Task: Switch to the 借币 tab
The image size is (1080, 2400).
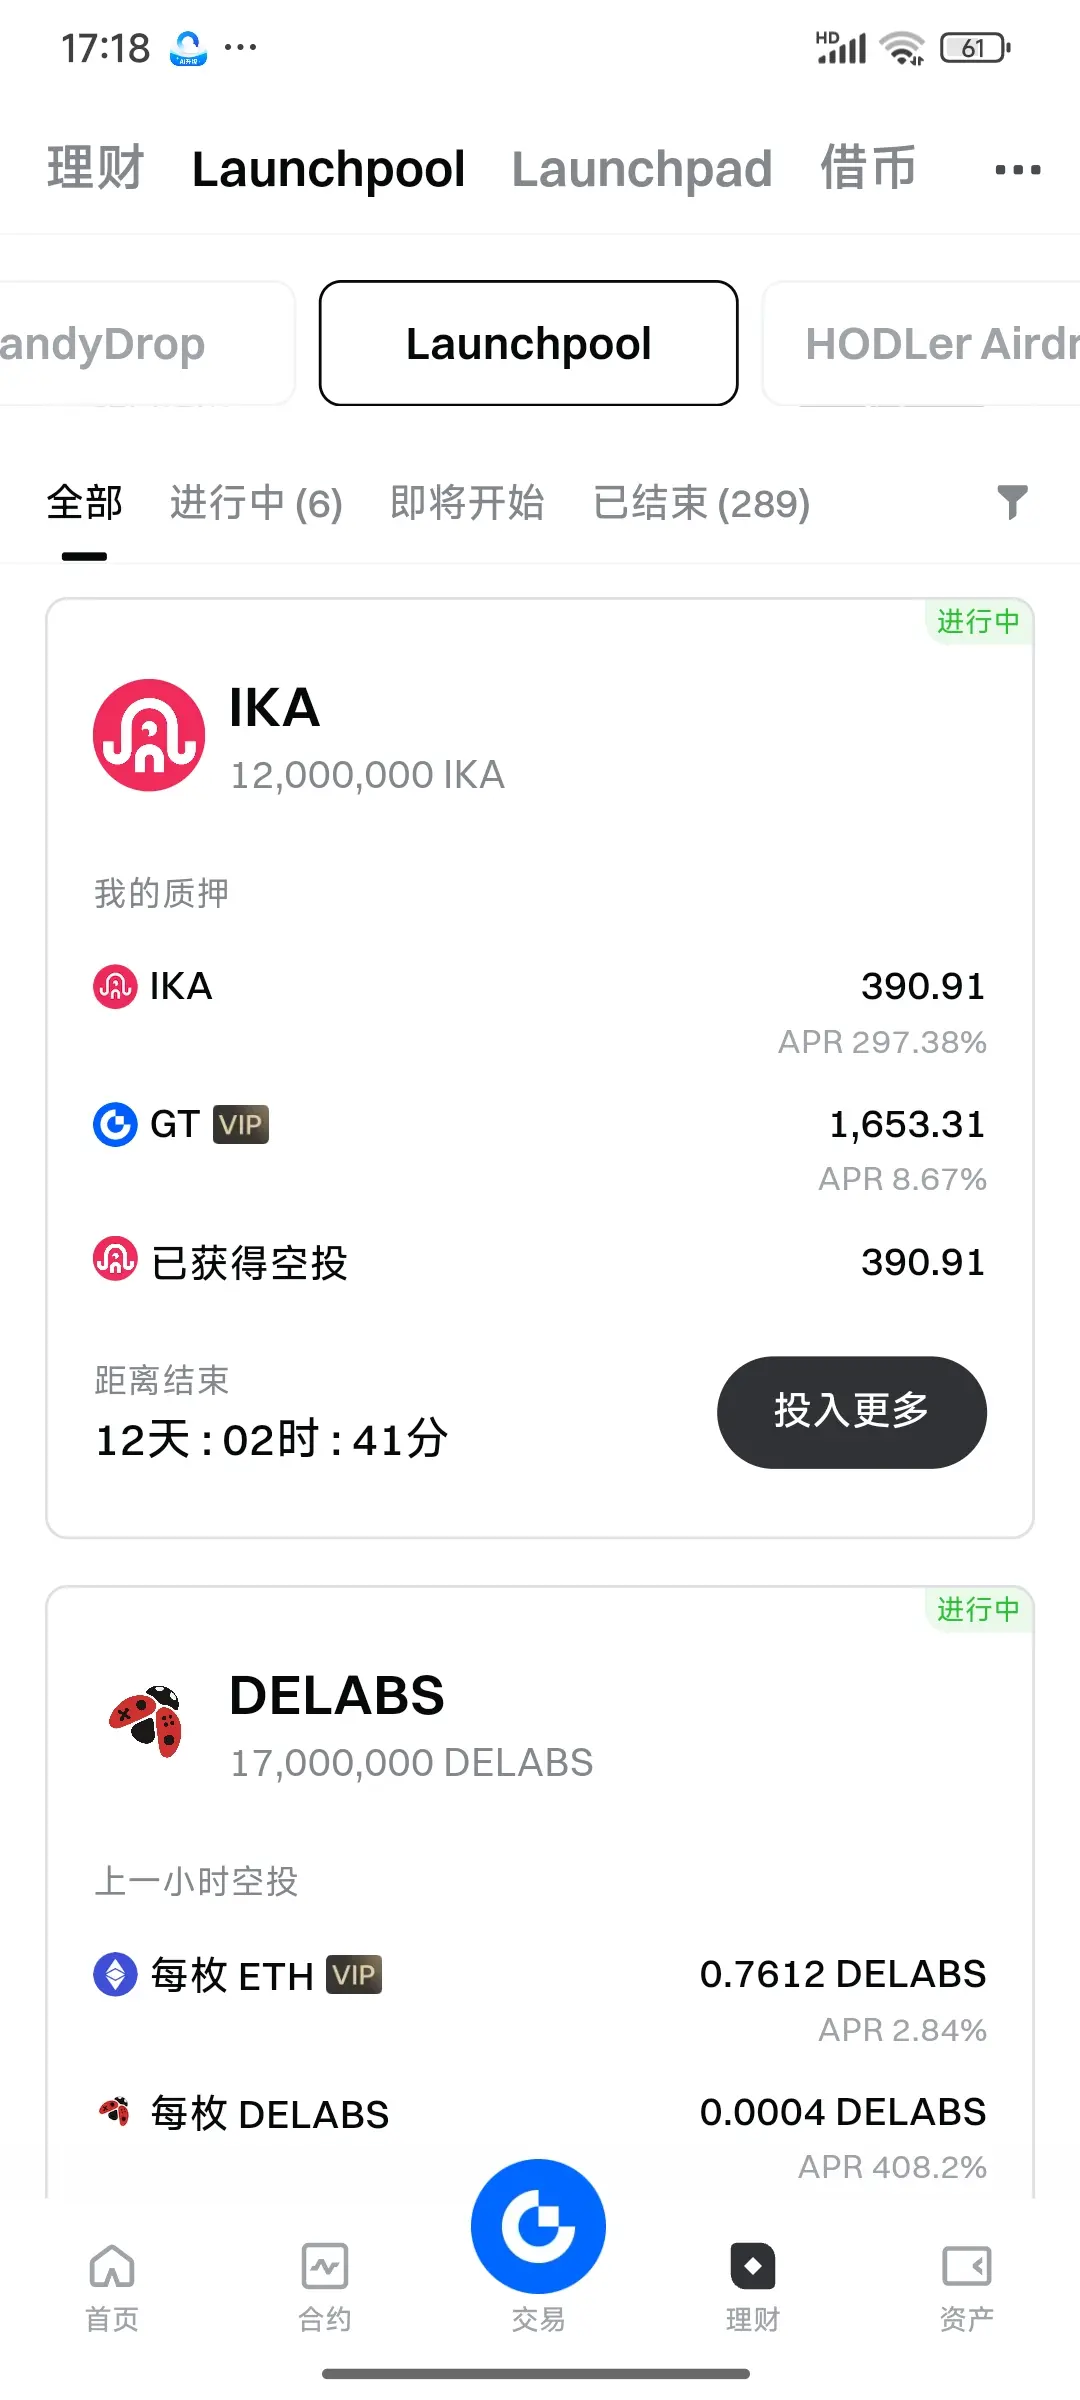Action: tap(868, 167)
